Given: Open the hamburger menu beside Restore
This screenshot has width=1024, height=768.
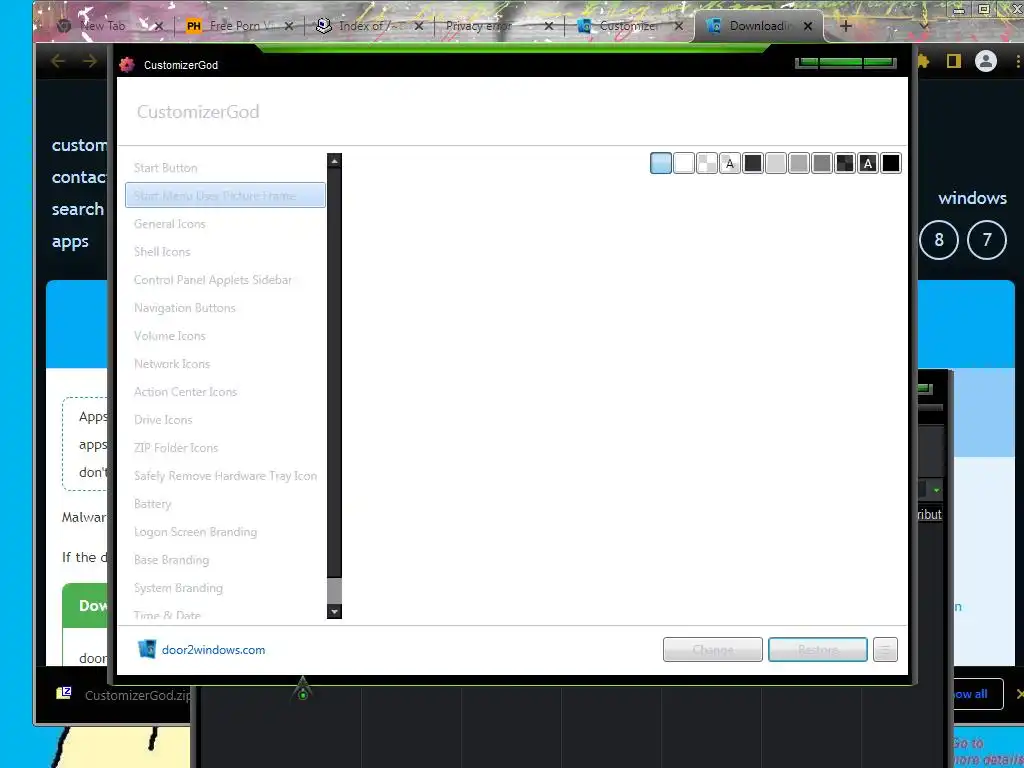Looking at the screenshot, I should coord(885,650).
